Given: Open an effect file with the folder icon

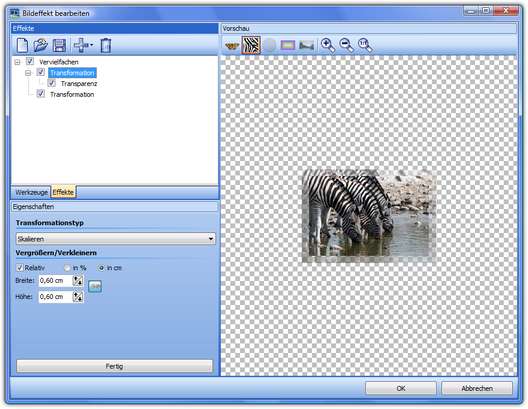Looking at the screenshot, I should coord(41,45).
